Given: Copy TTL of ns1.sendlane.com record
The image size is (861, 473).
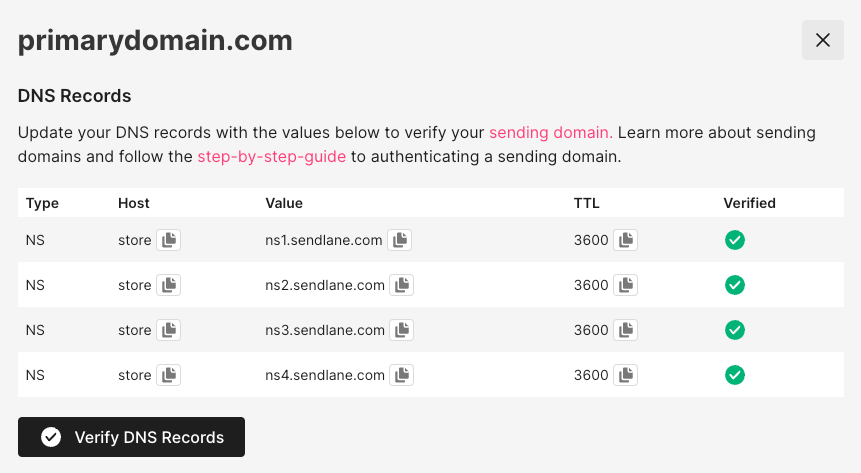Looking at the screenshot, I should coord(626,240).
